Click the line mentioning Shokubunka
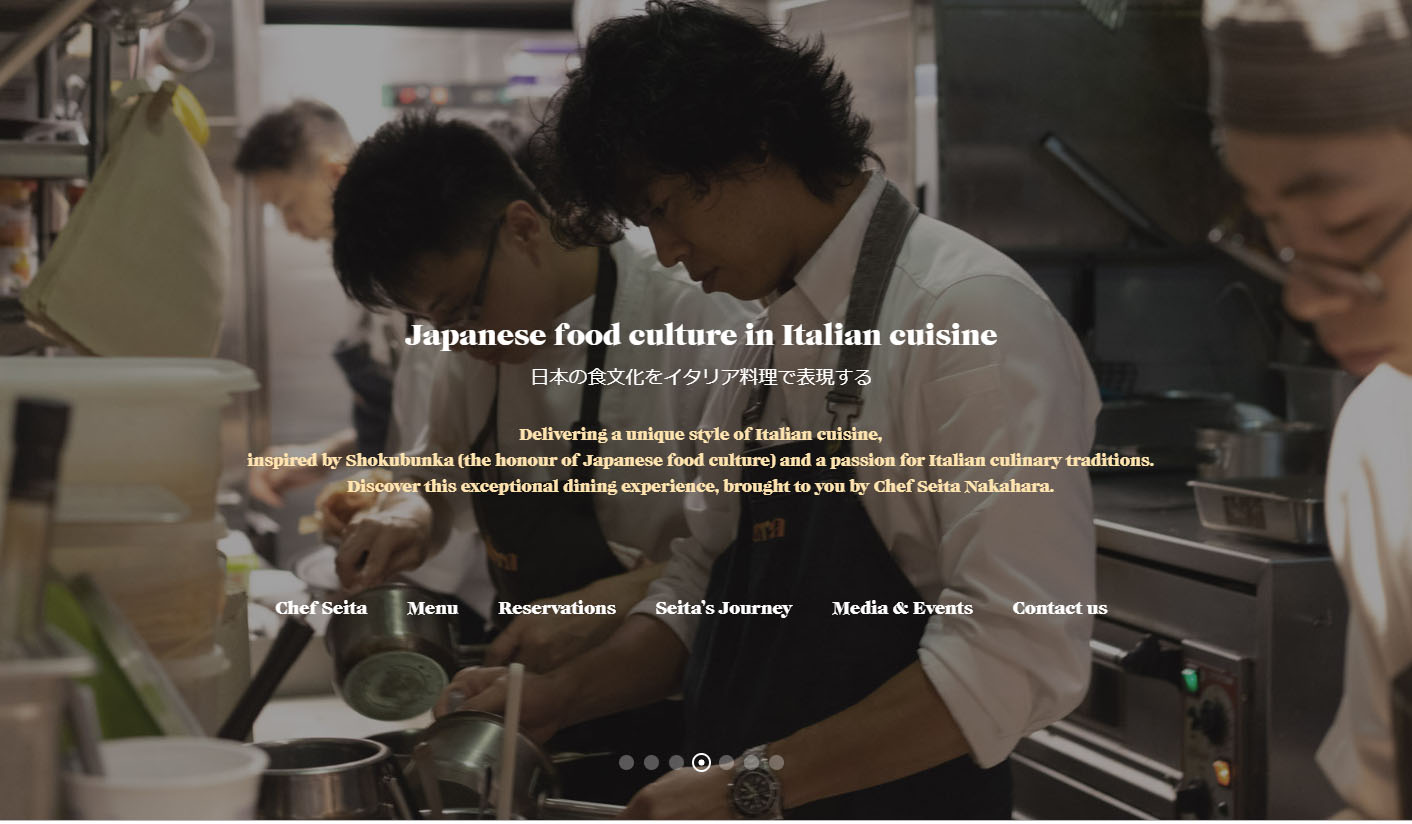 pos(700,461)
